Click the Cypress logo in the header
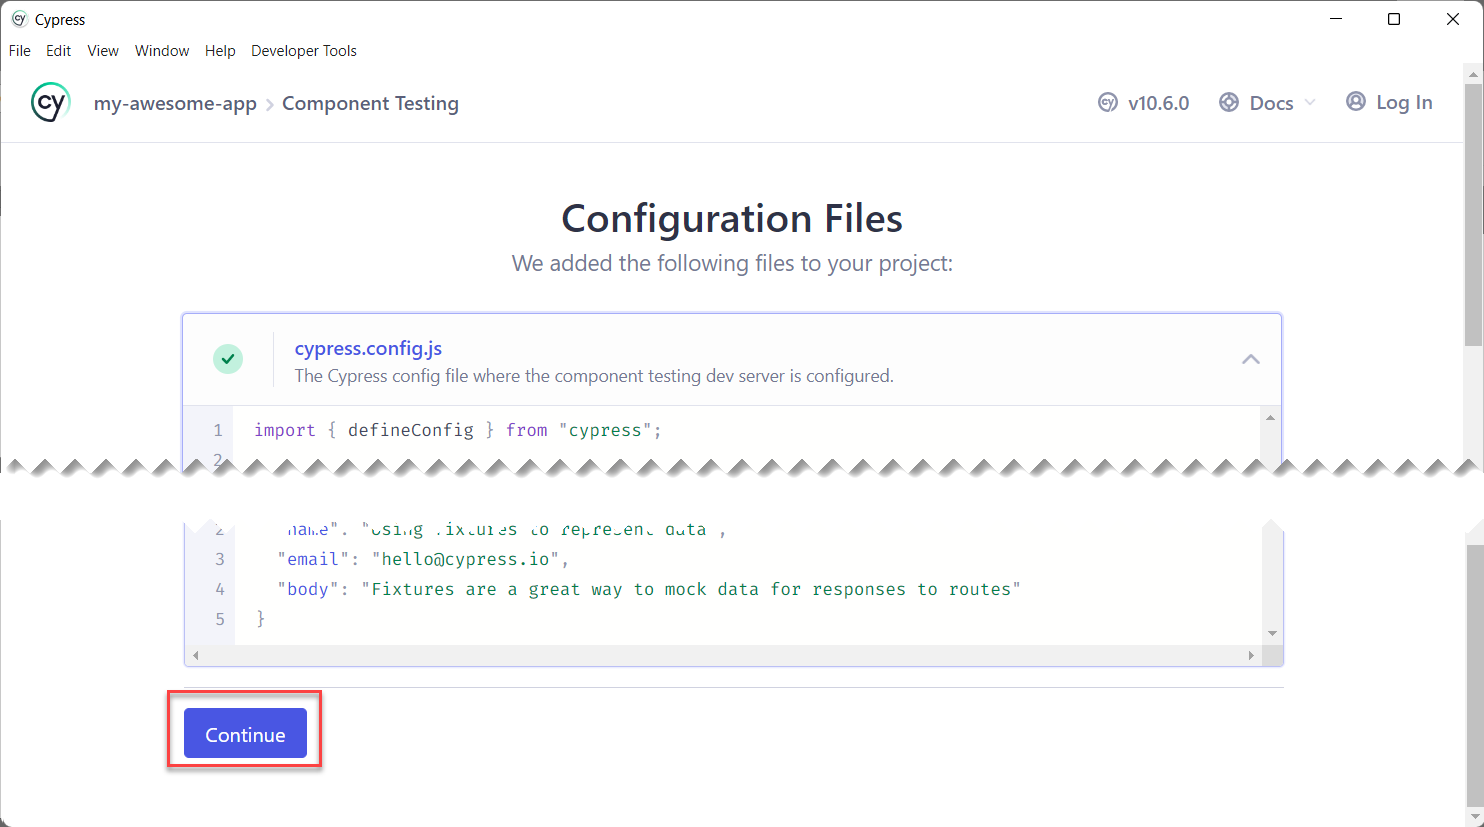The height and width of the screenshot is (827, 1484). click(50, 103)
